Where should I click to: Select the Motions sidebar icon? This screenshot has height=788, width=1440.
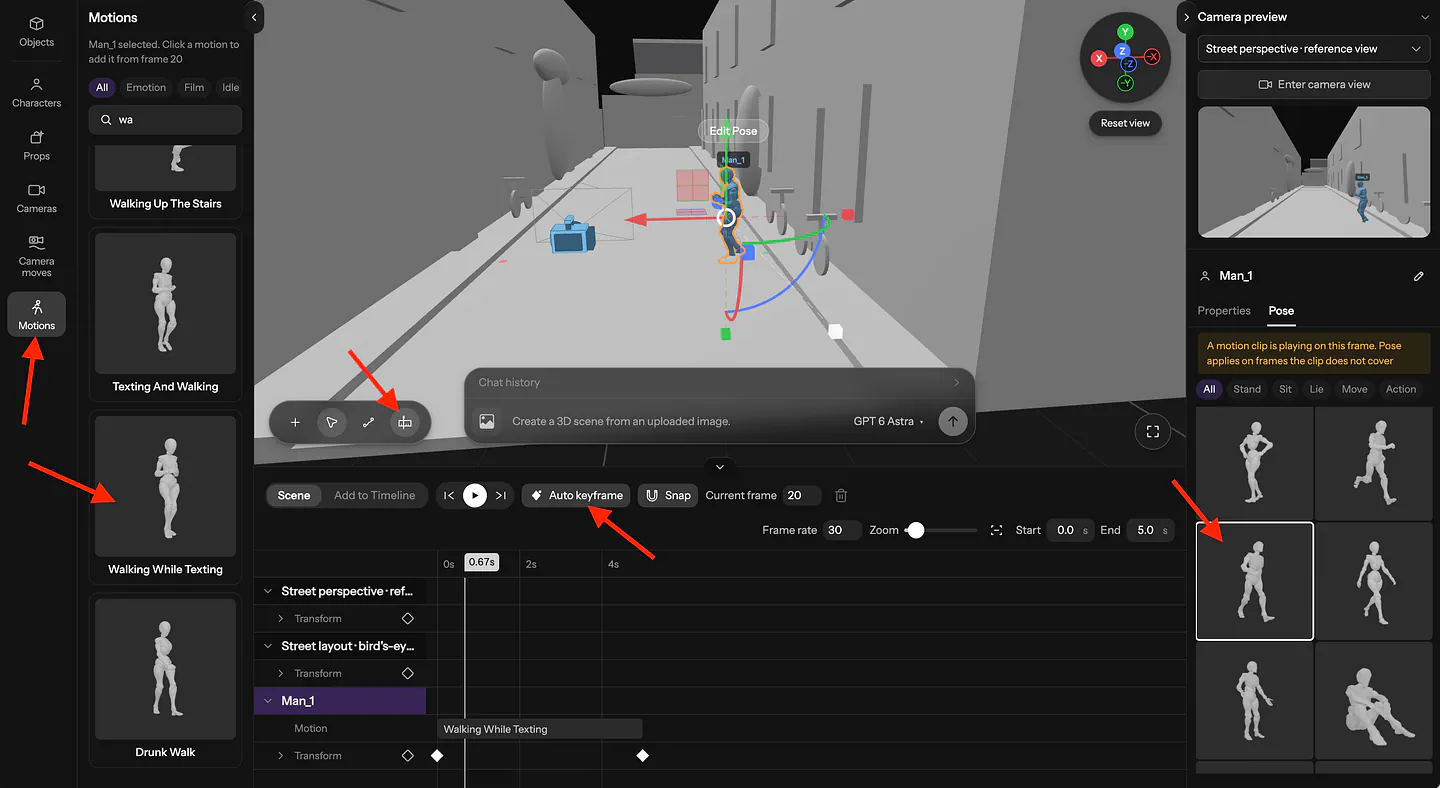pyautogui.click(x=37, y=314)
